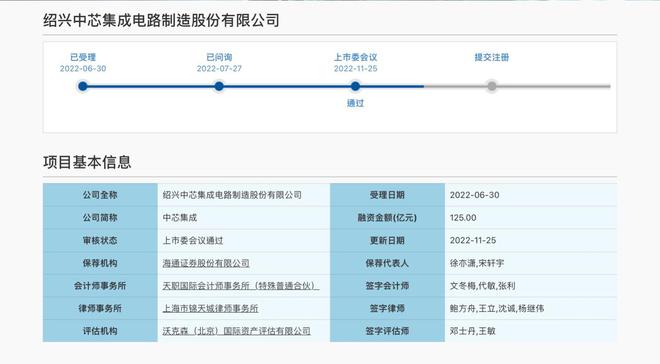Click the 审核状态 value 上市委会议通过
Viewport: 660px width, 364px height.
[193, 240]
